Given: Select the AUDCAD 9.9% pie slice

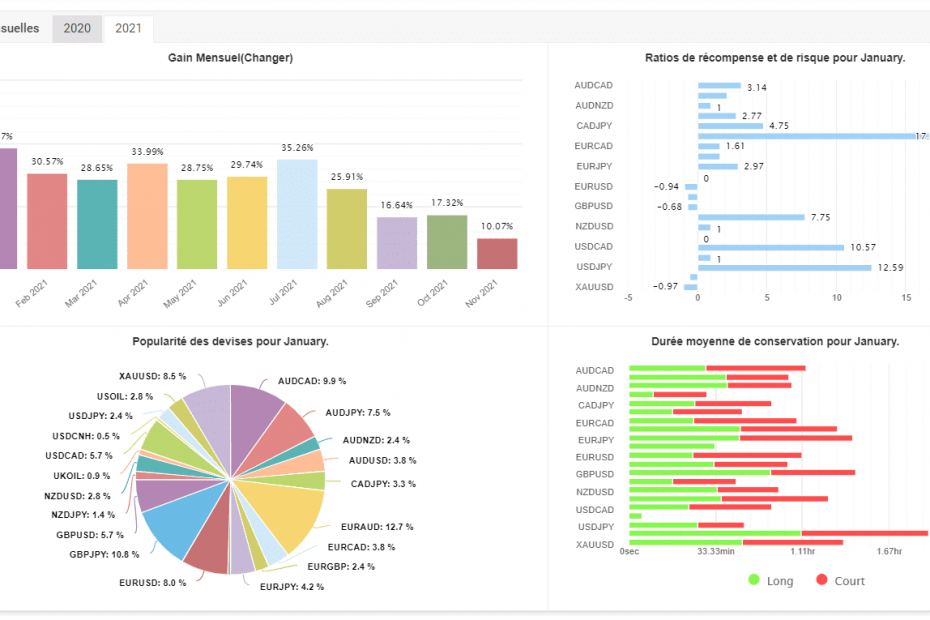Looking at the screenshot, I should pos(258,410).
